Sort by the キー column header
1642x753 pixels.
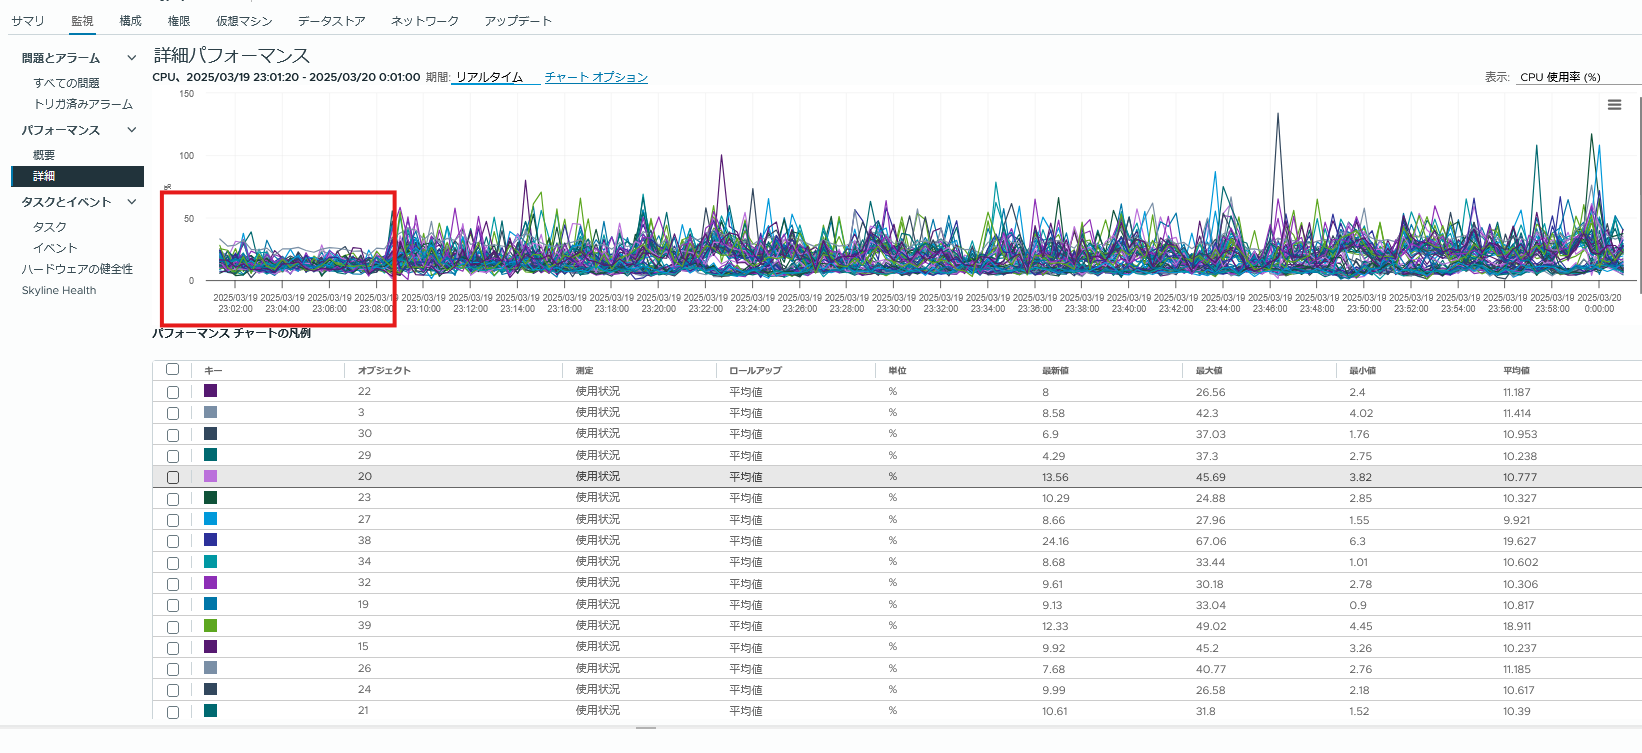(x=213, y=371)
